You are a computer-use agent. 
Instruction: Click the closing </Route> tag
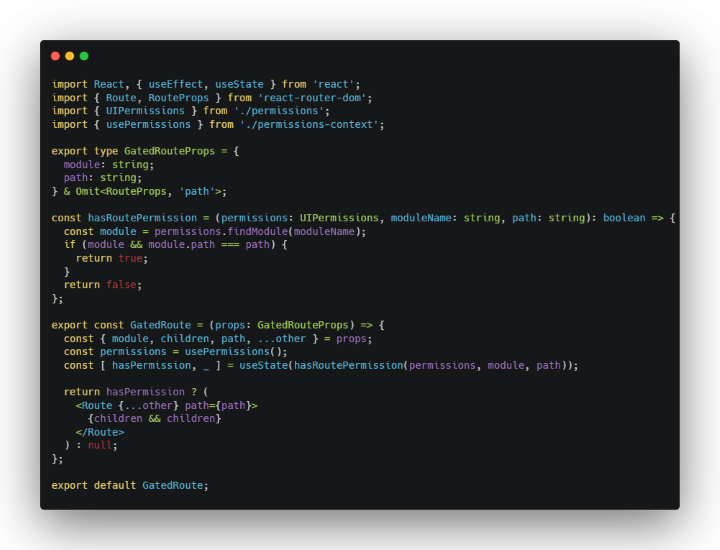click(x=100, y=432)
